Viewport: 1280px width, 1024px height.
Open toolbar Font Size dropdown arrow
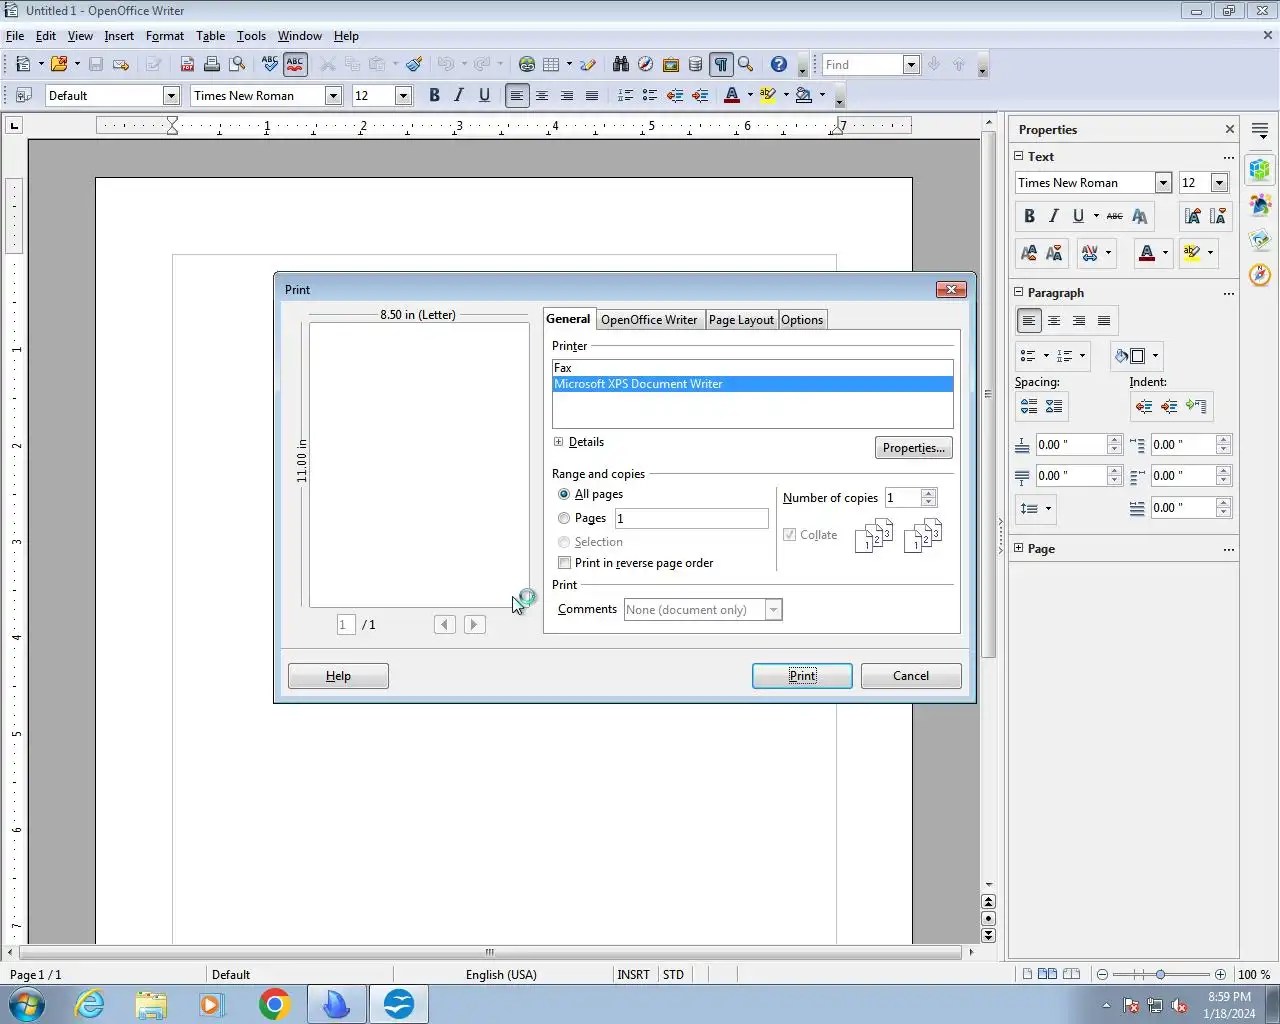[x=404, y=96]
